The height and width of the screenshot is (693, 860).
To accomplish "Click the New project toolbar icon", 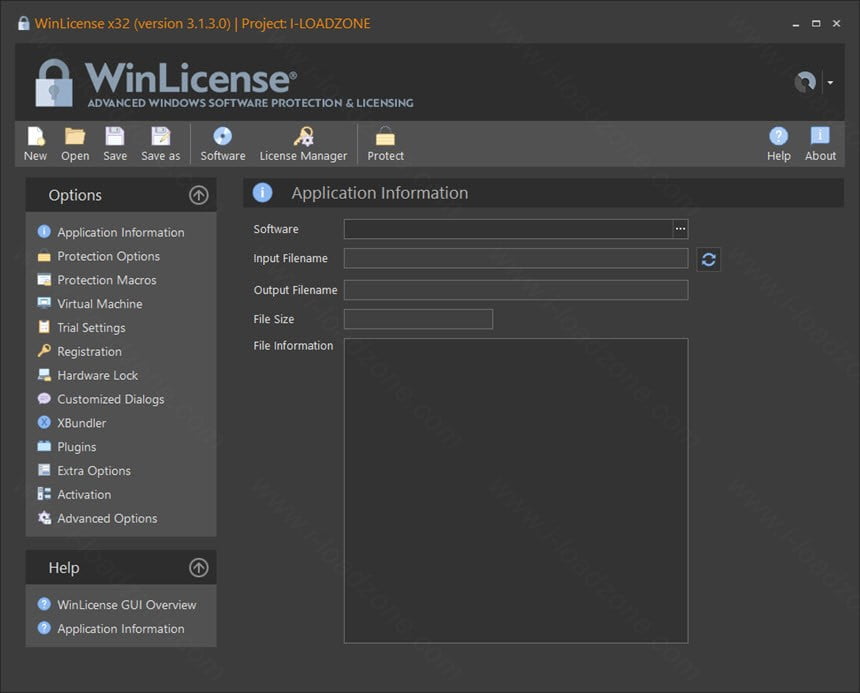I will 35,136.
